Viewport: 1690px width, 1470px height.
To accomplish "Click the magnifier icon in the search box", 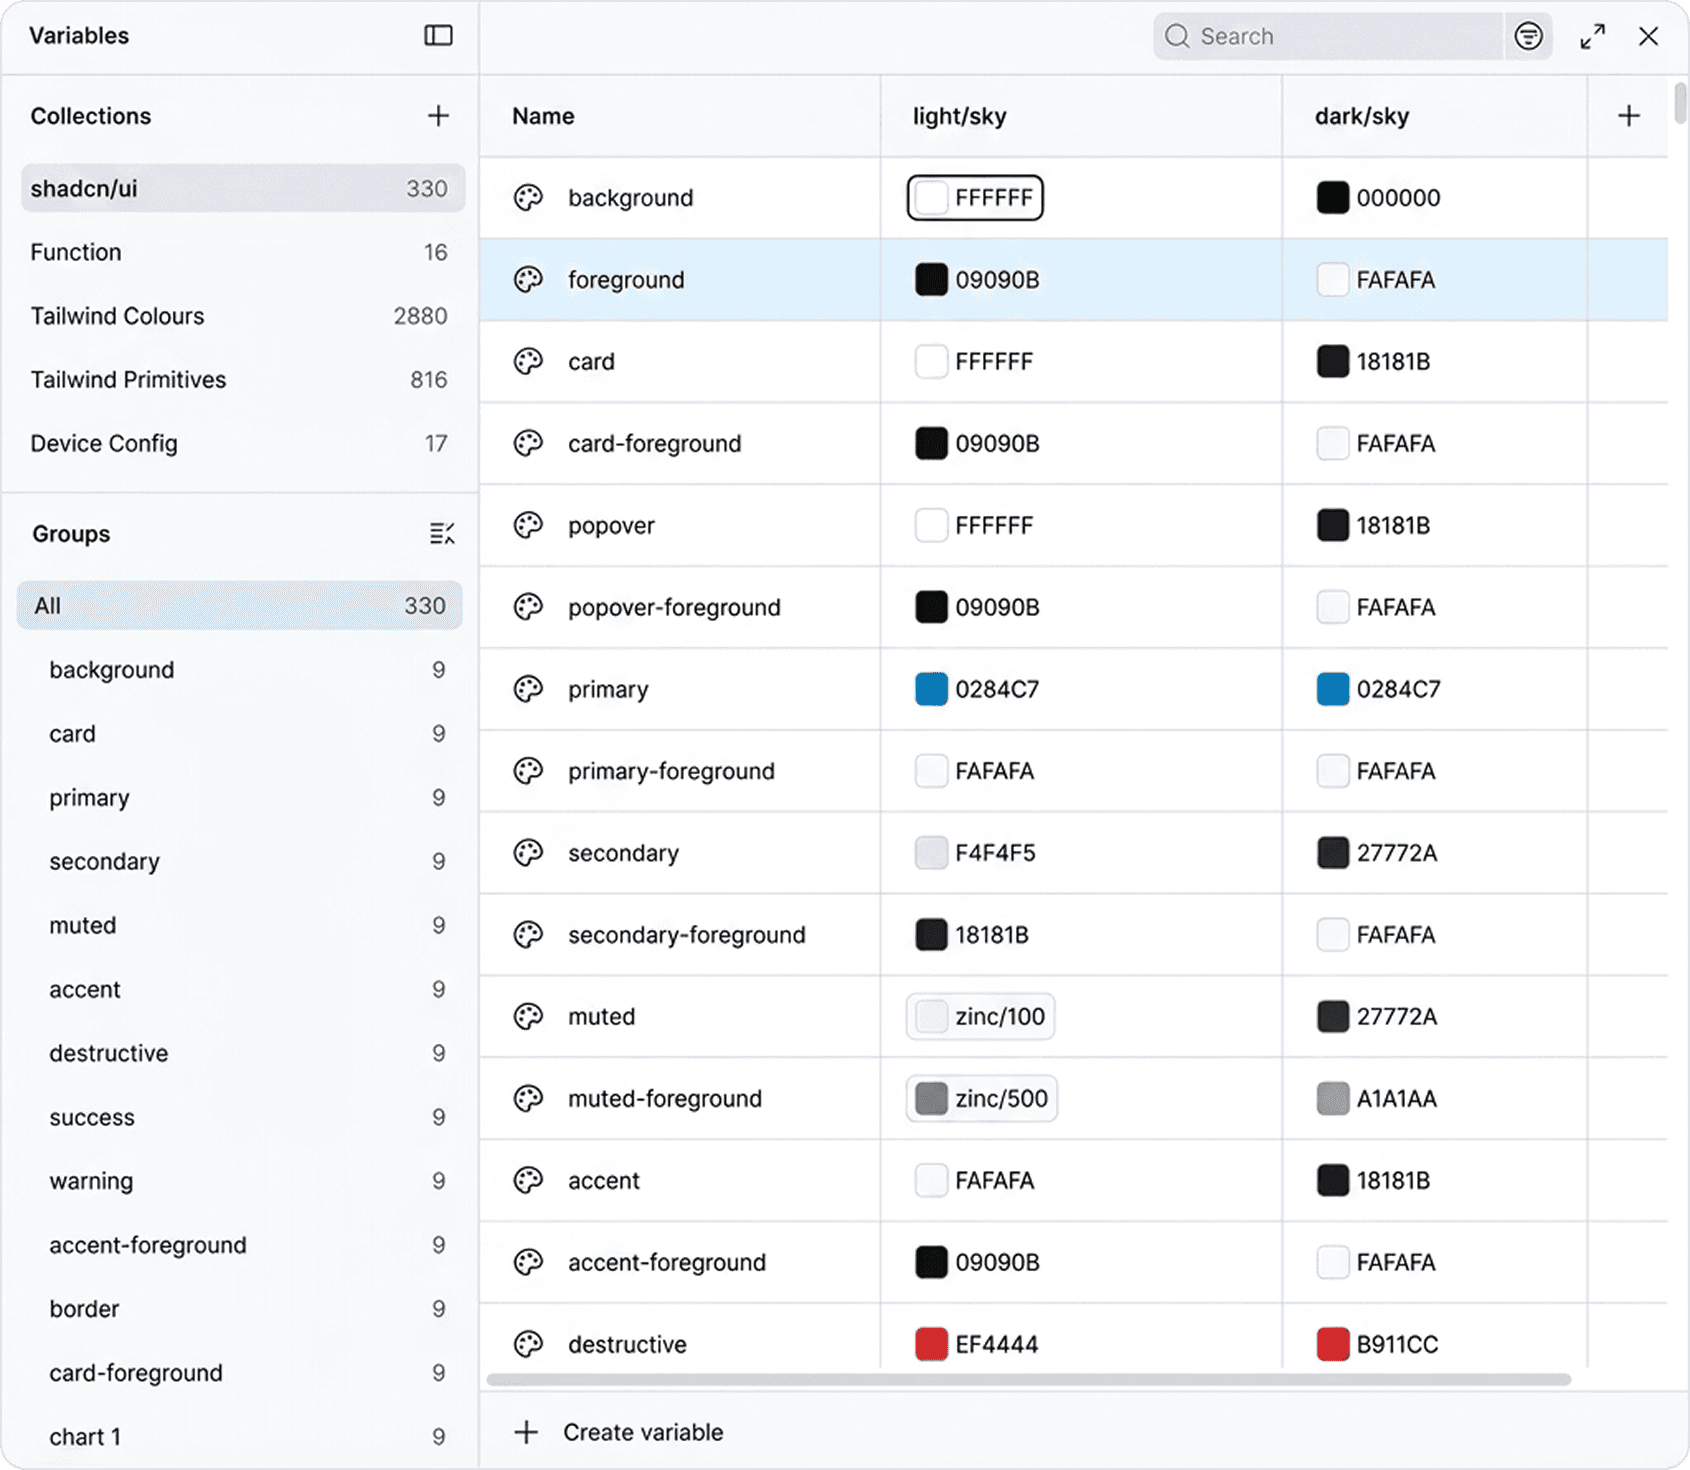I will click(1177, 36).
